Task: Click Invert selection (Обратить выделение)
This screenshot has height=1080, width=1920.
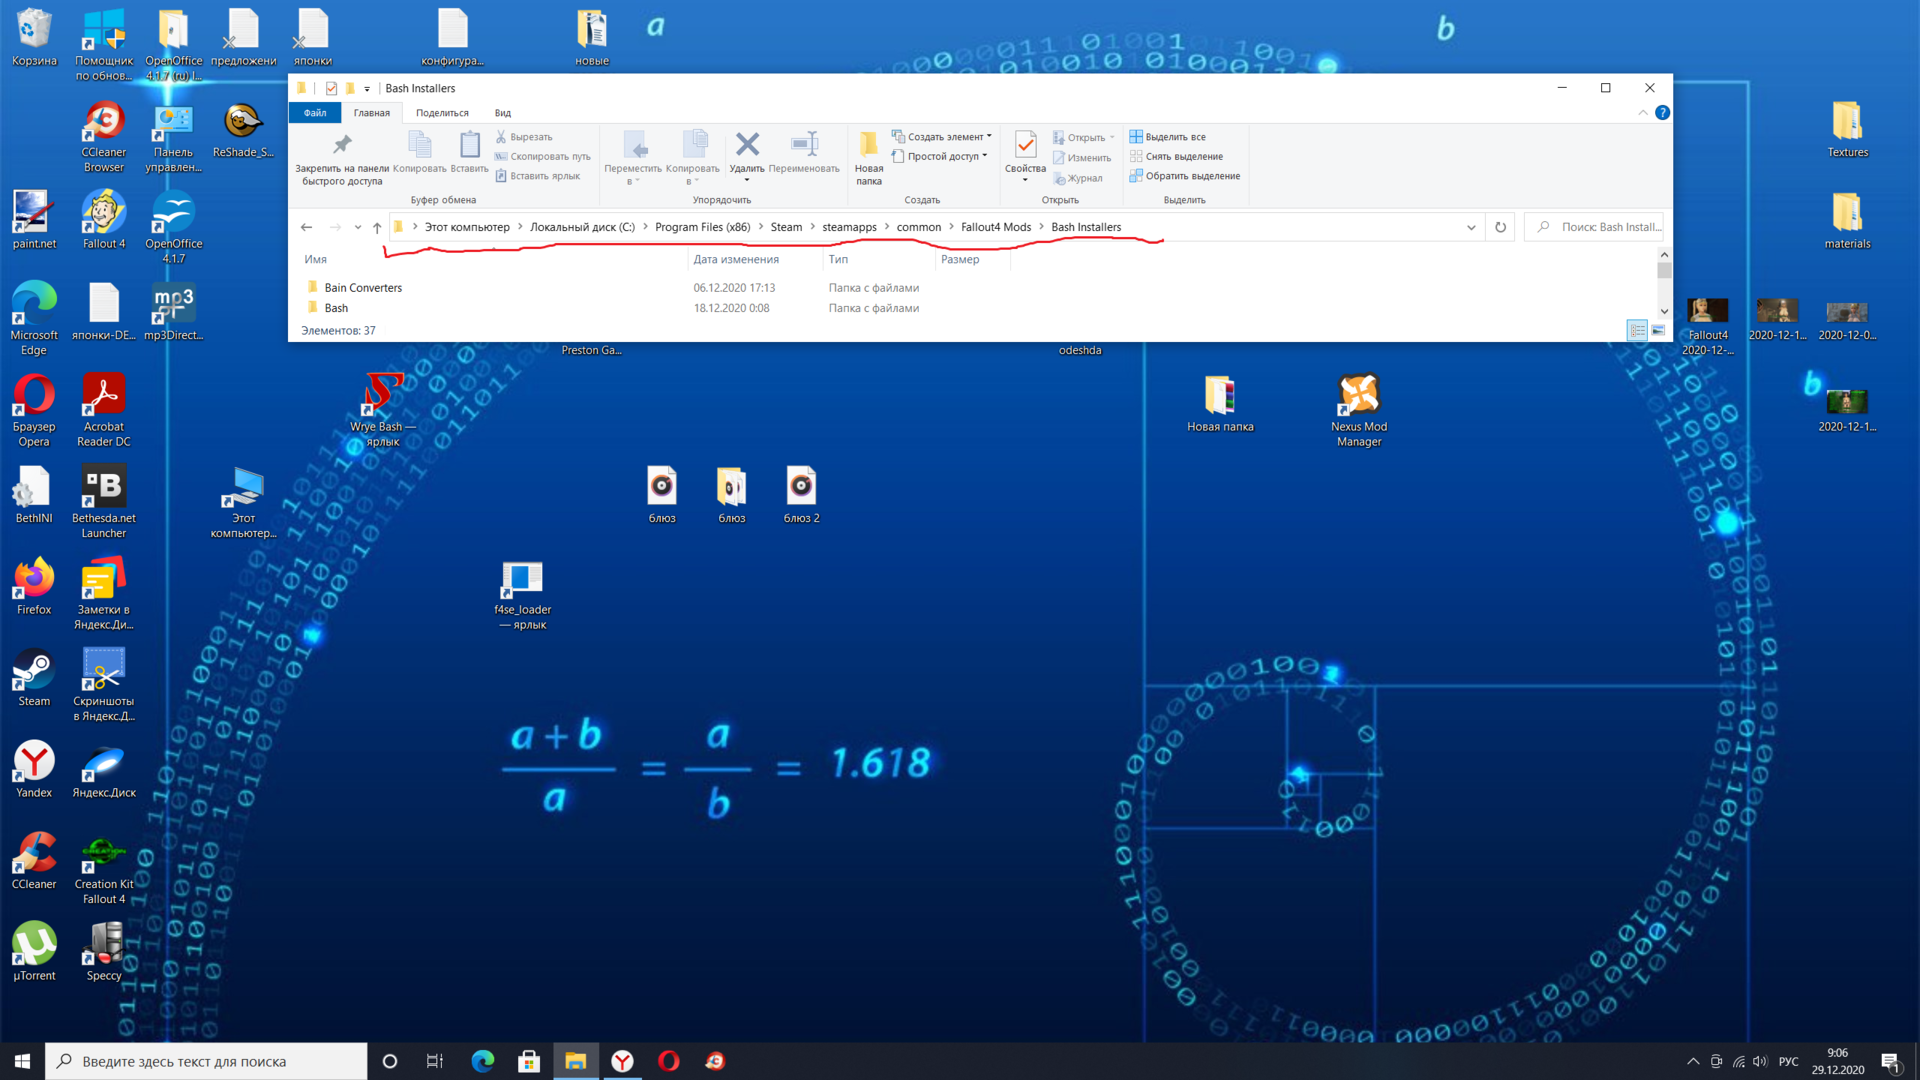Action: click(1184, 176)
